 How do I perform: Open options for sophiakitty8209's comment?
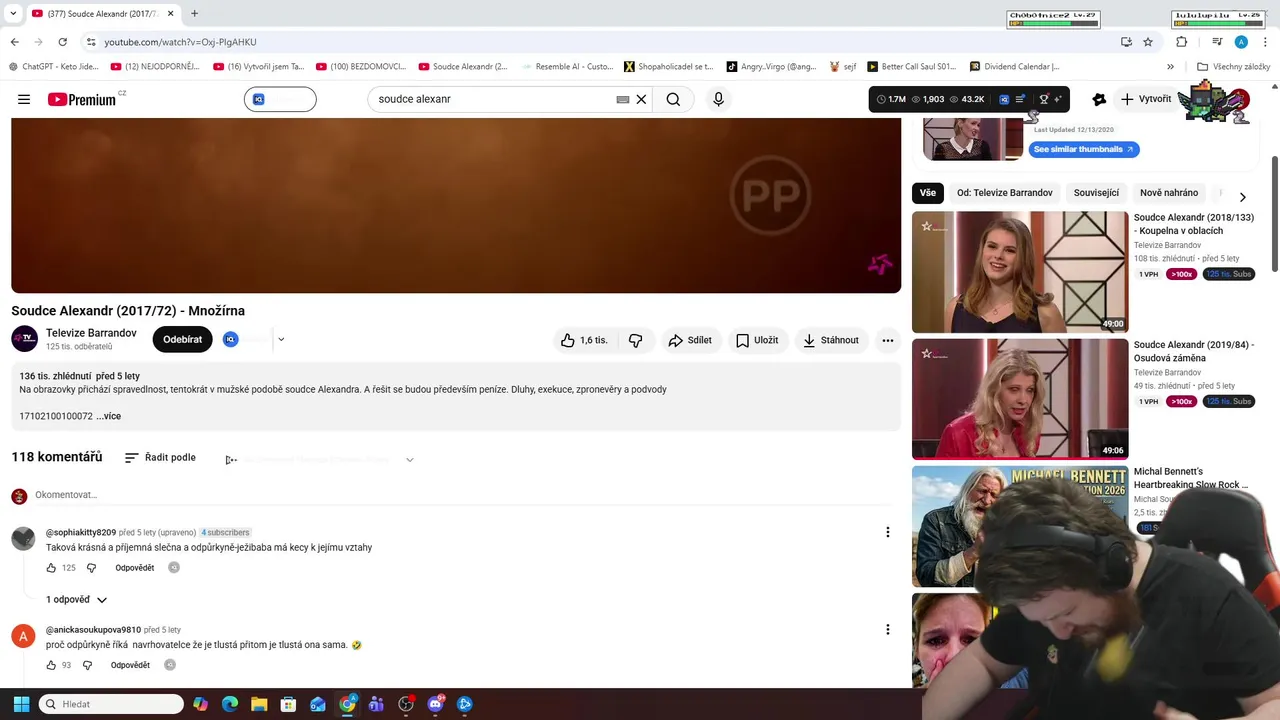887,532
